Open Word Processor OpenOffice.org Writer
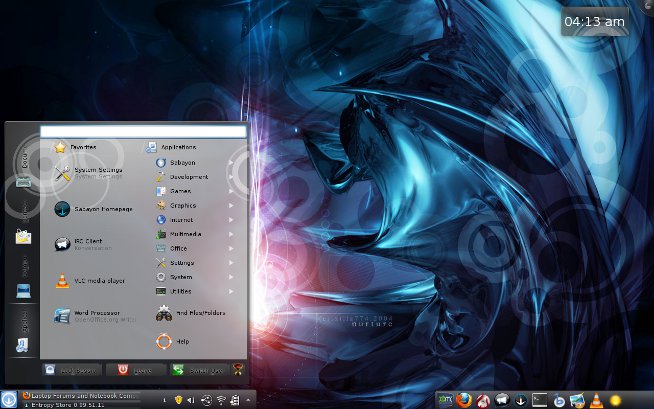 pos(95,316)
